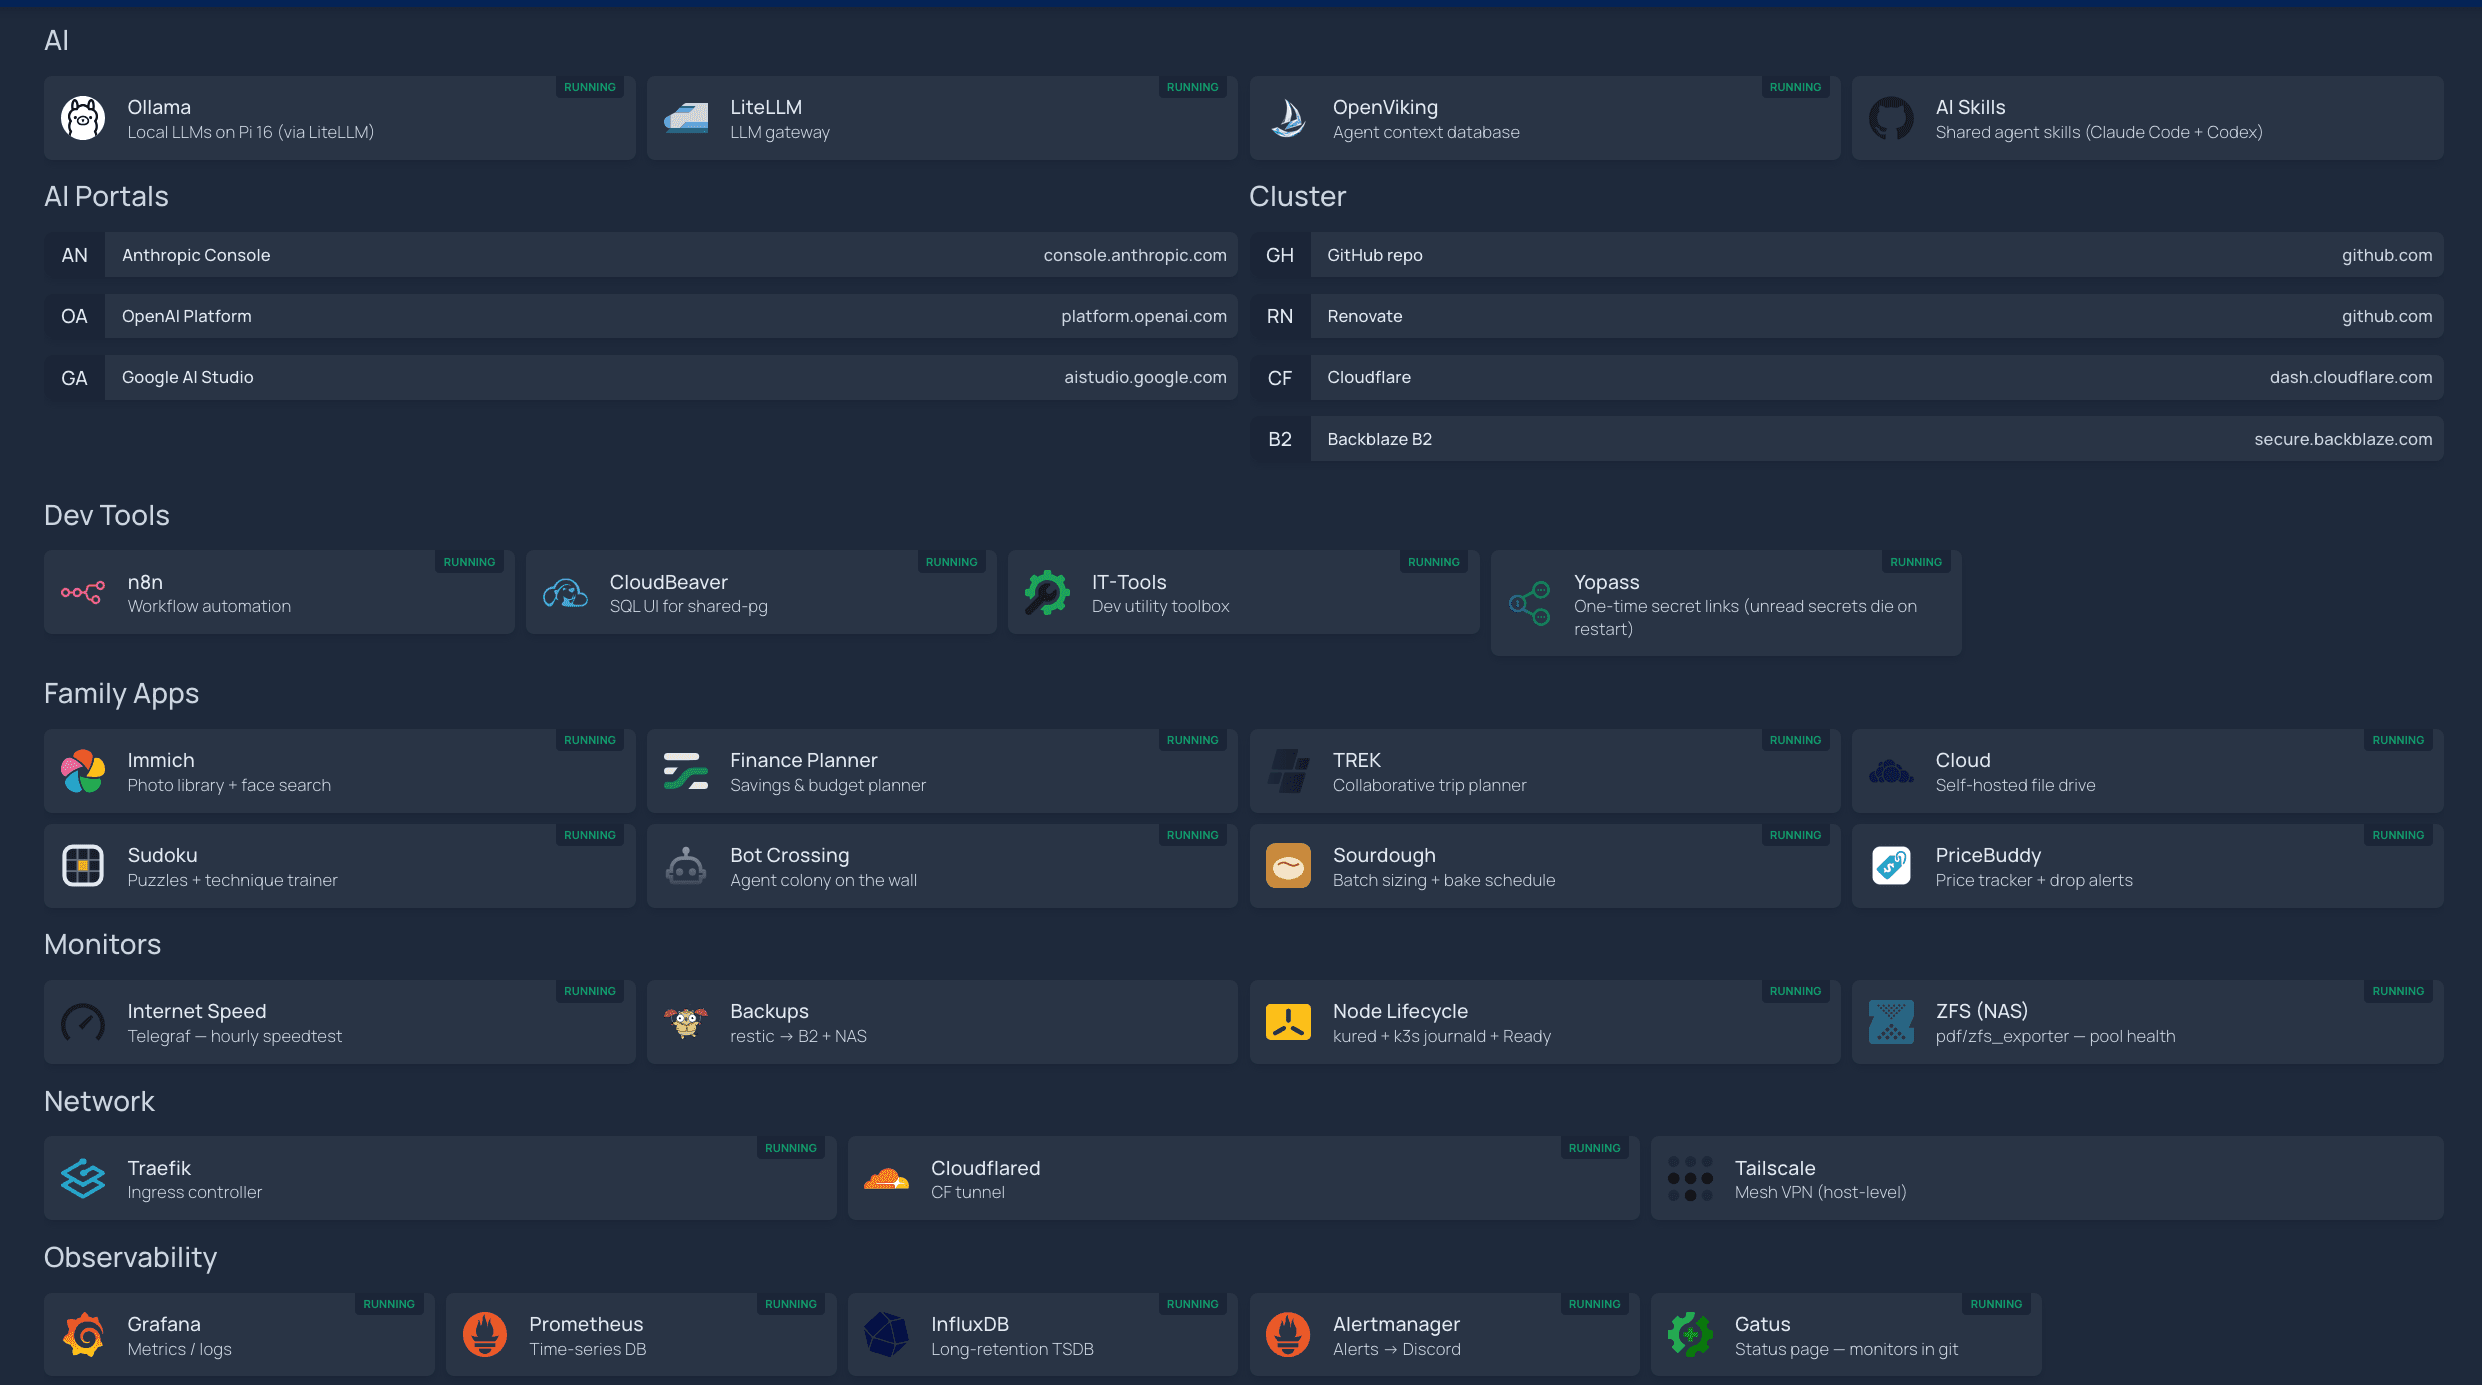The image size is (2482, 1385).
Task: Click the Internet Speed gauge icon
Action: [83, 1023]
